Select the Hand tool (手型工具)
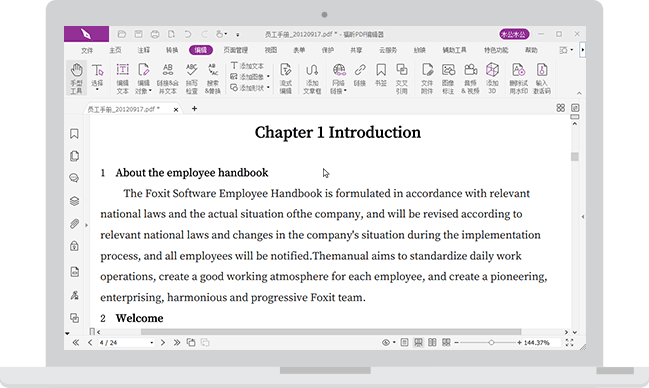The image size is (649, 388). click(x=76, y=78)
